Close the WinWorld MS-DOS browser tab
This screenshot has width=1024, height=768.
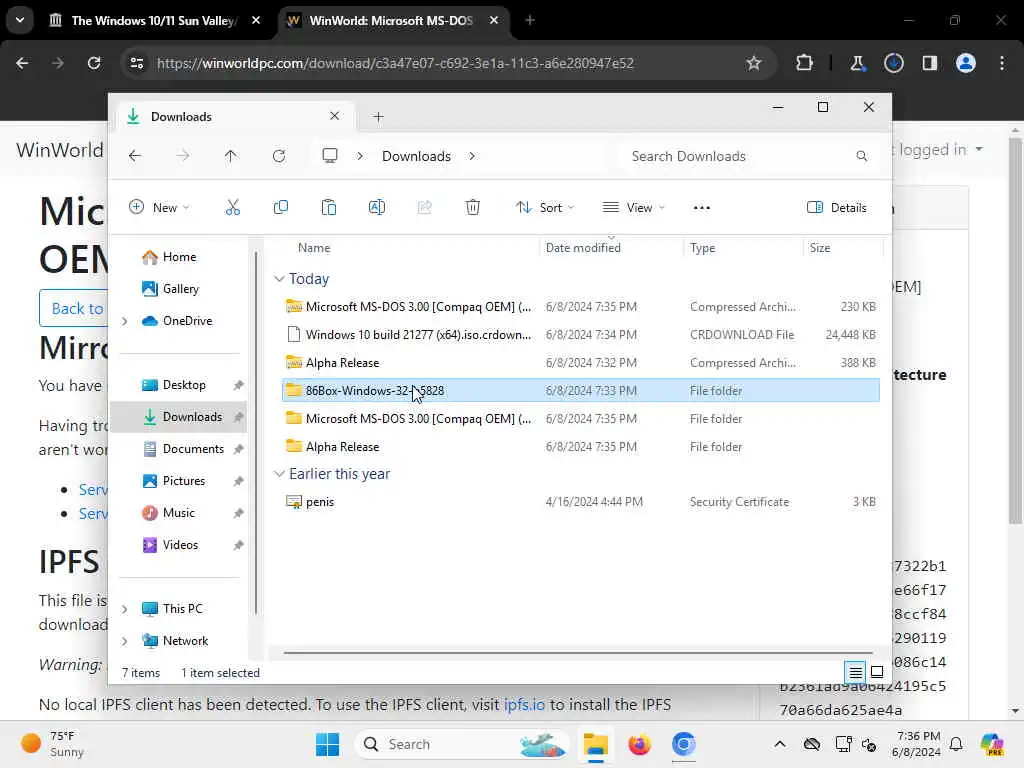494,20
